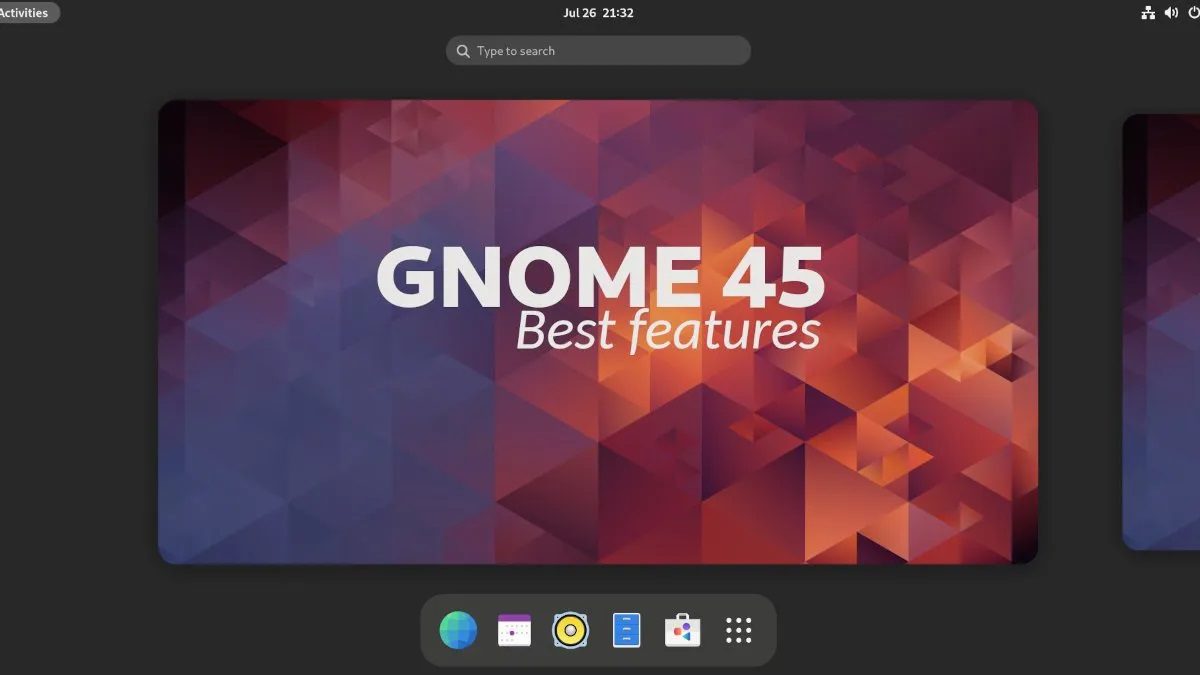This screenshot has height=675, width=1200.
Task: Click the Activities button
Action: (x=28, y=13)
